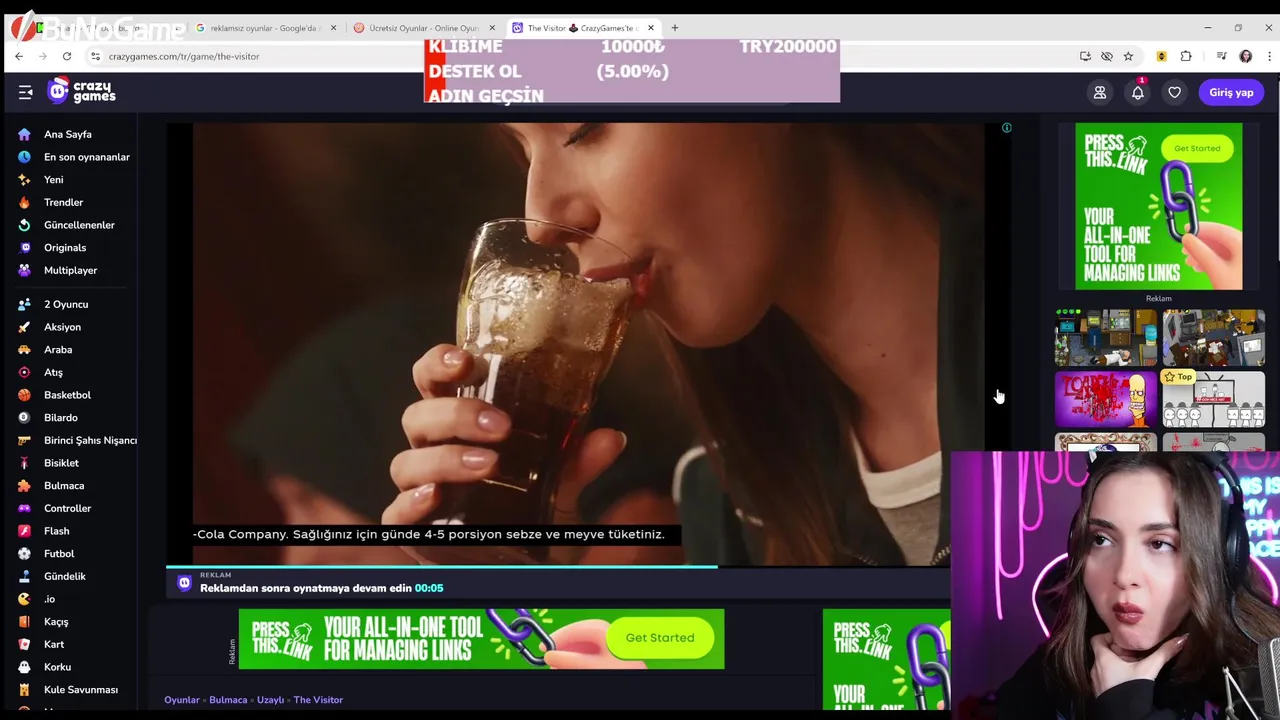Open browser extensions puzzle icon
Image resolution: width=1280 pixels, height=720 pixels.
(1186, 56)
